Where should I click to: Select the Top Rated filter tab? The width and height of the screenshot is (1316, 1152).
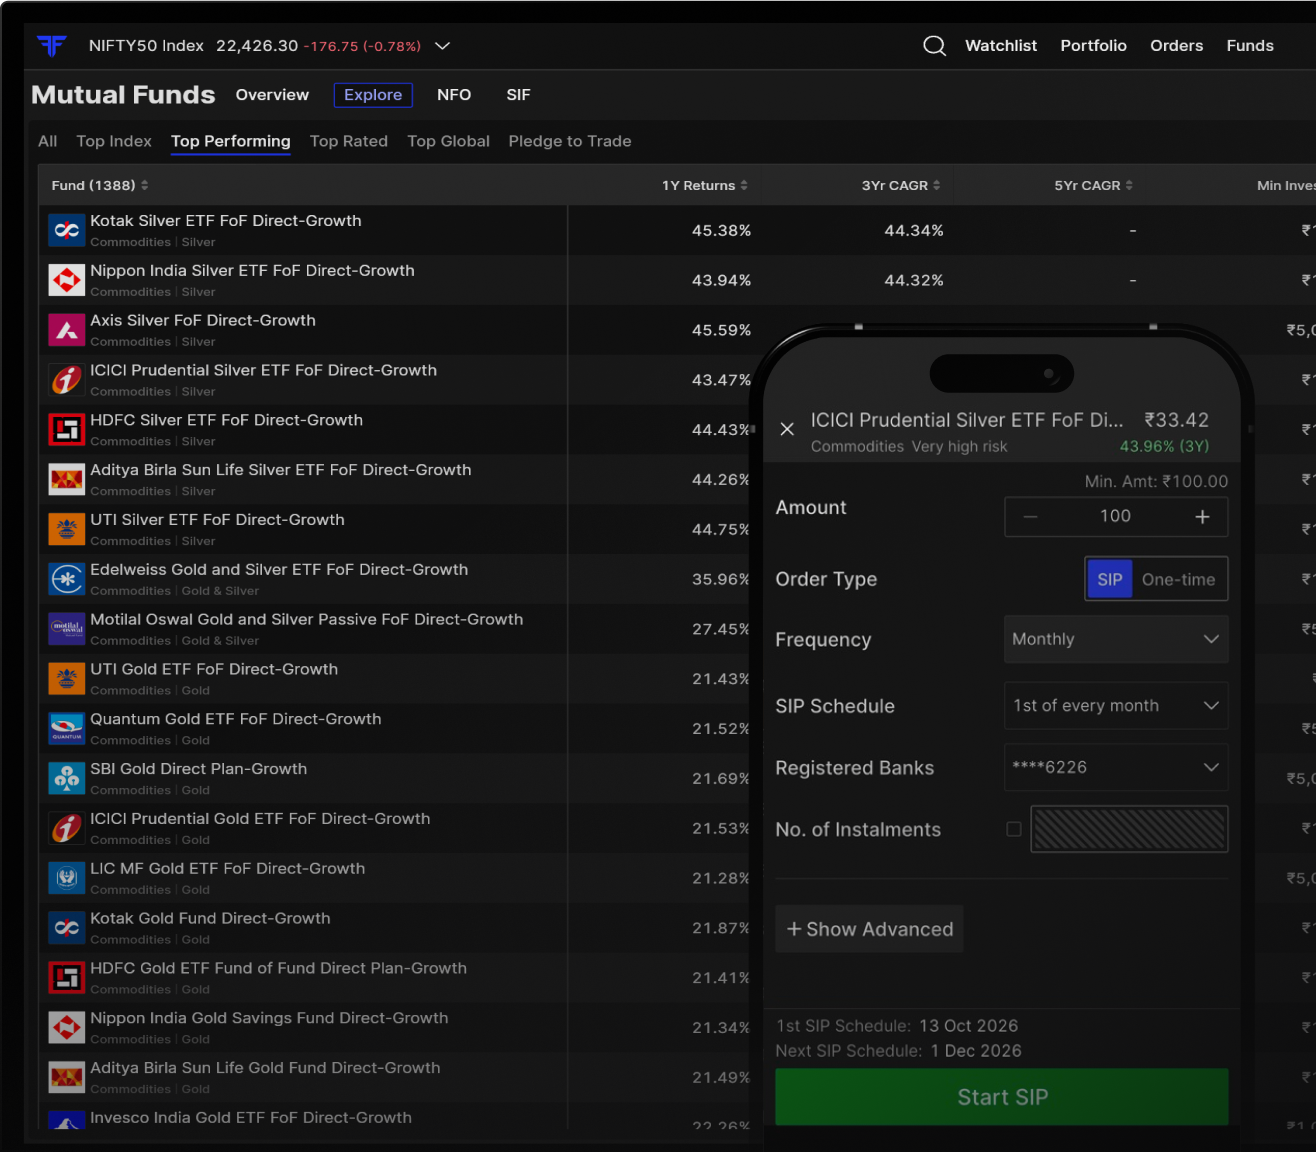tap(349, 141)
